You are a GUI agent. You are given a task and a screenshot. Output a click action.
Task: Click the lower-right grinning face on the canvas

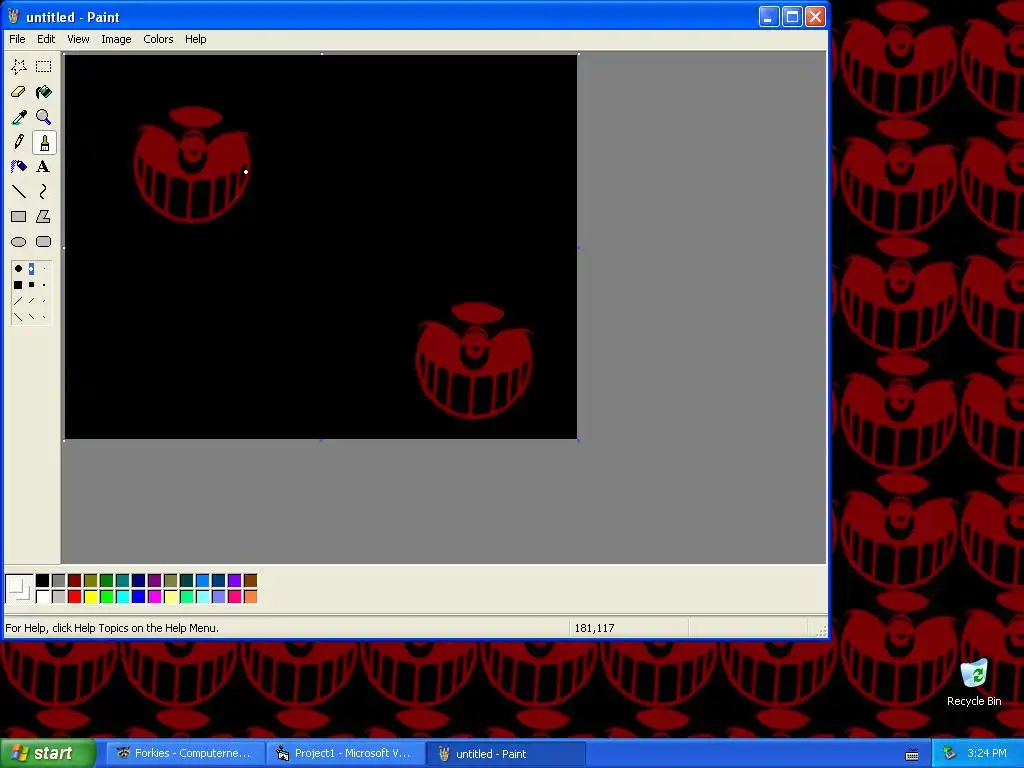pos(475,360)
